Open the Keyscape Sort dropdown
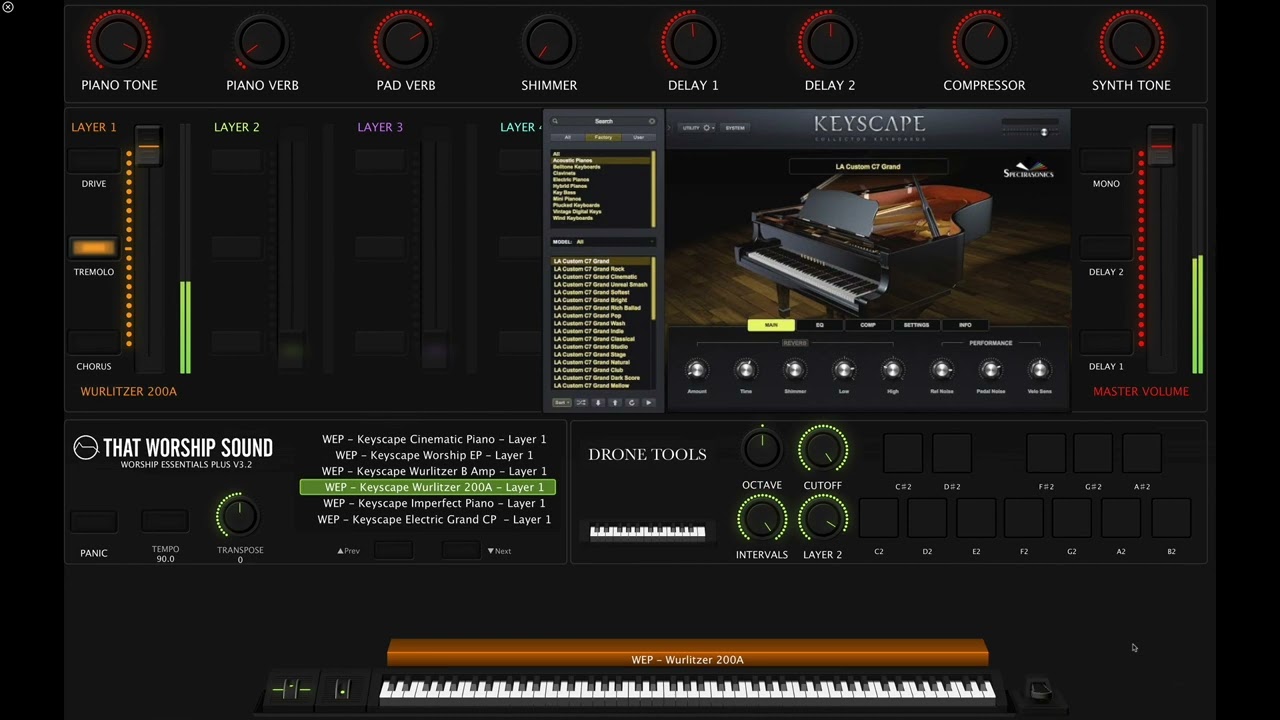Image resolution: width=1280 pixels, height=720 pixels. point(560,402)
